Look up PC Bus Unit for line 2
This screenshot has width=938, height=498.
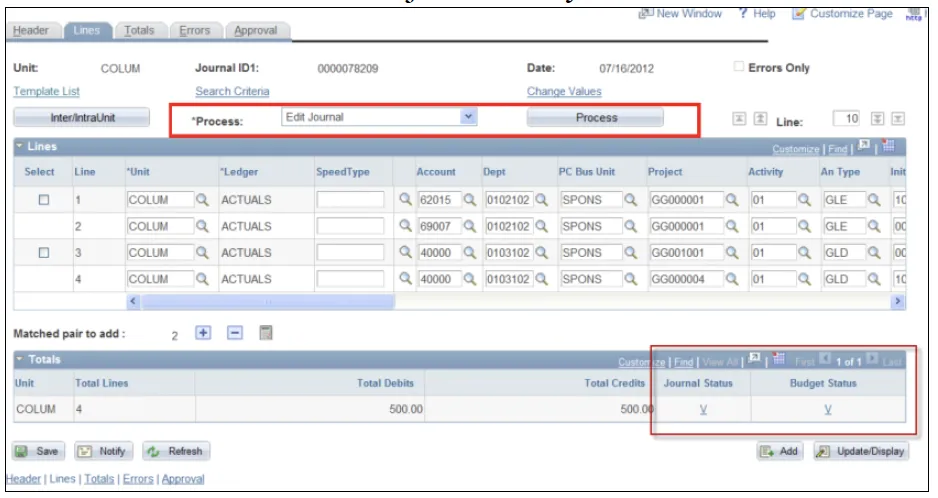point(631,226)
